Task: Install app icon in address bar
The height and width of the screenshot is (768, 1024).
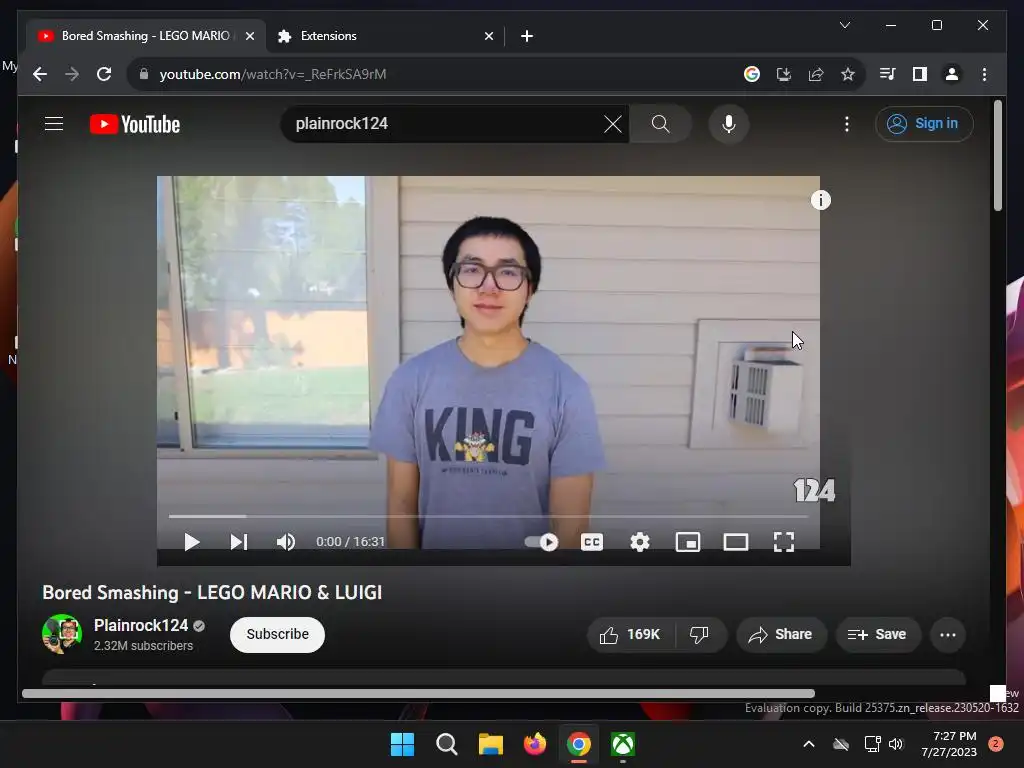Action: click(x=784, y=74)
